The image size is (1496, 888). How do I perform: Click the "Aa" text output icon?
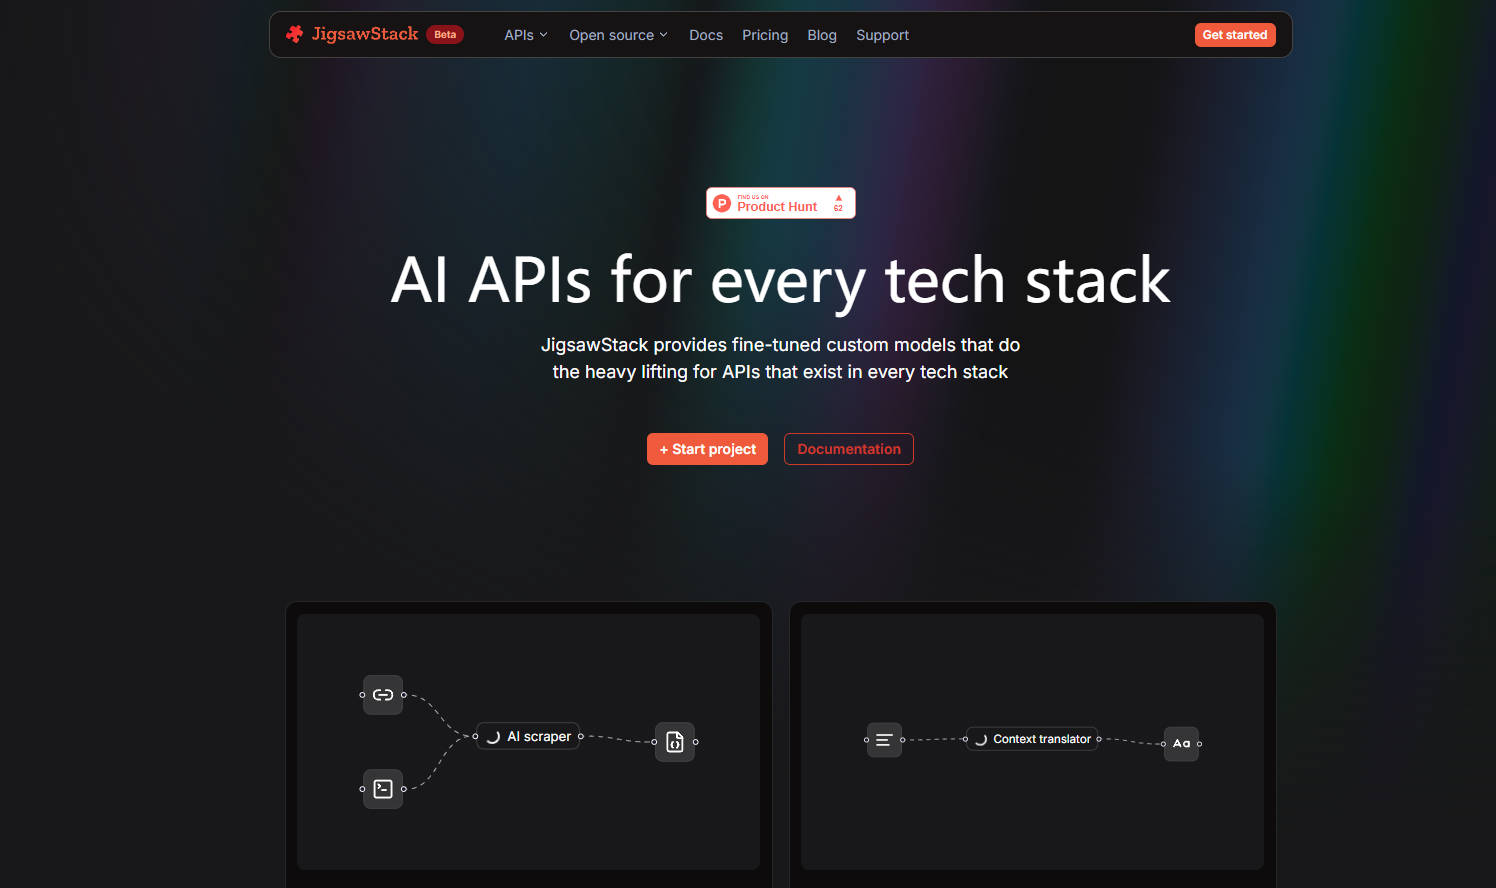point(1181,743)
